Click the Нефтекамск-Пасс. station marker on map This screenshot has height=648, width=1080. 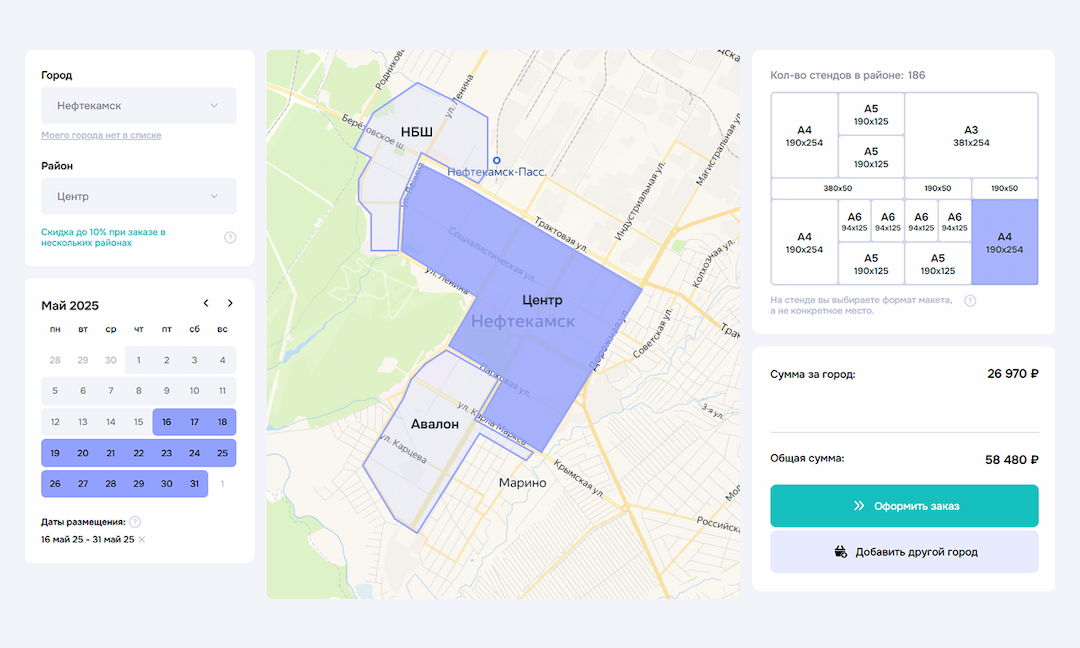496,160
